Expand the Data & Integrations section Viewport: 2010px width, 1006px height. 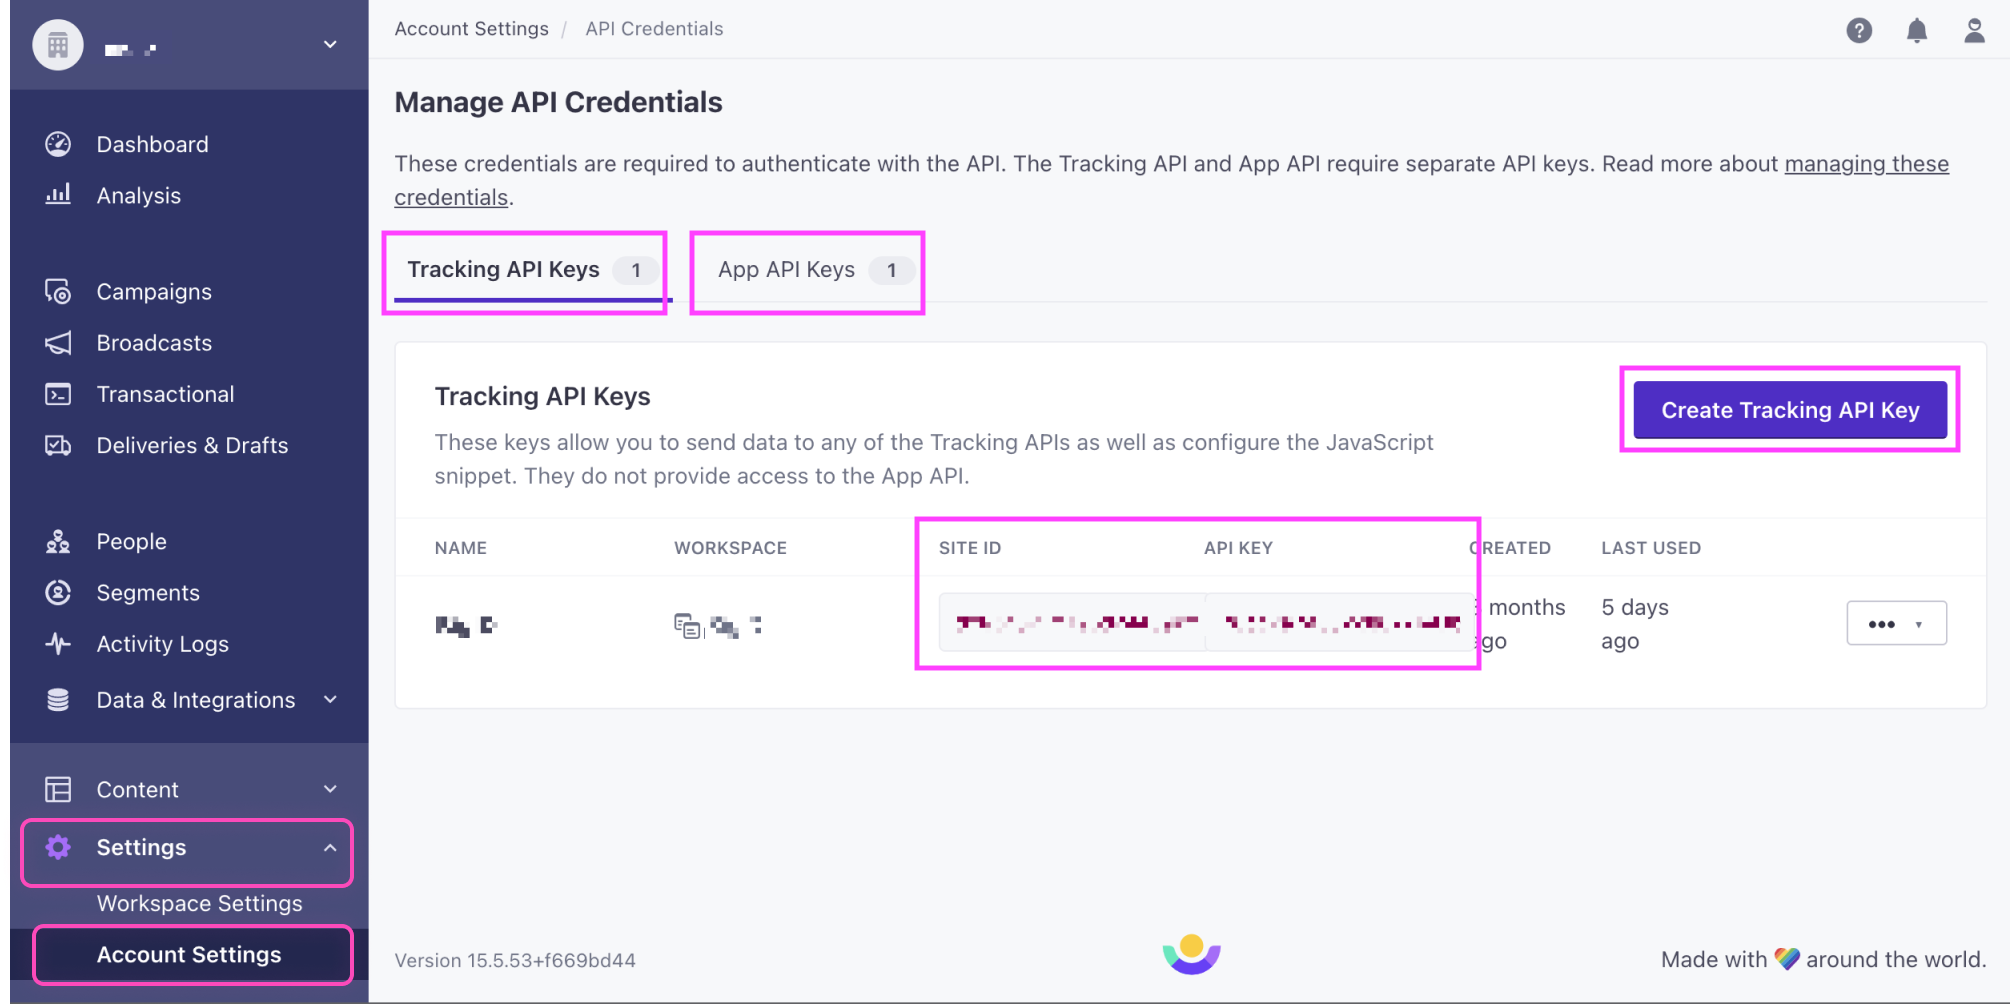click(330, 699)
